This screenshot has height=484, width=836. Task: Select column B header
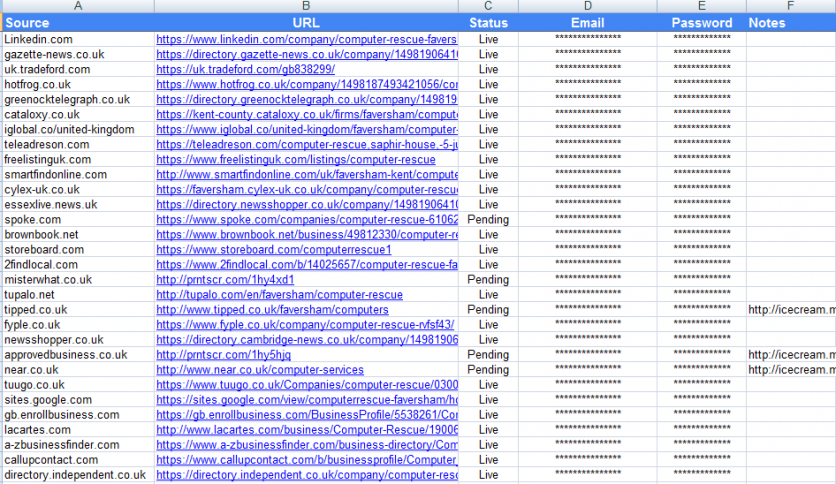[306, 6]
